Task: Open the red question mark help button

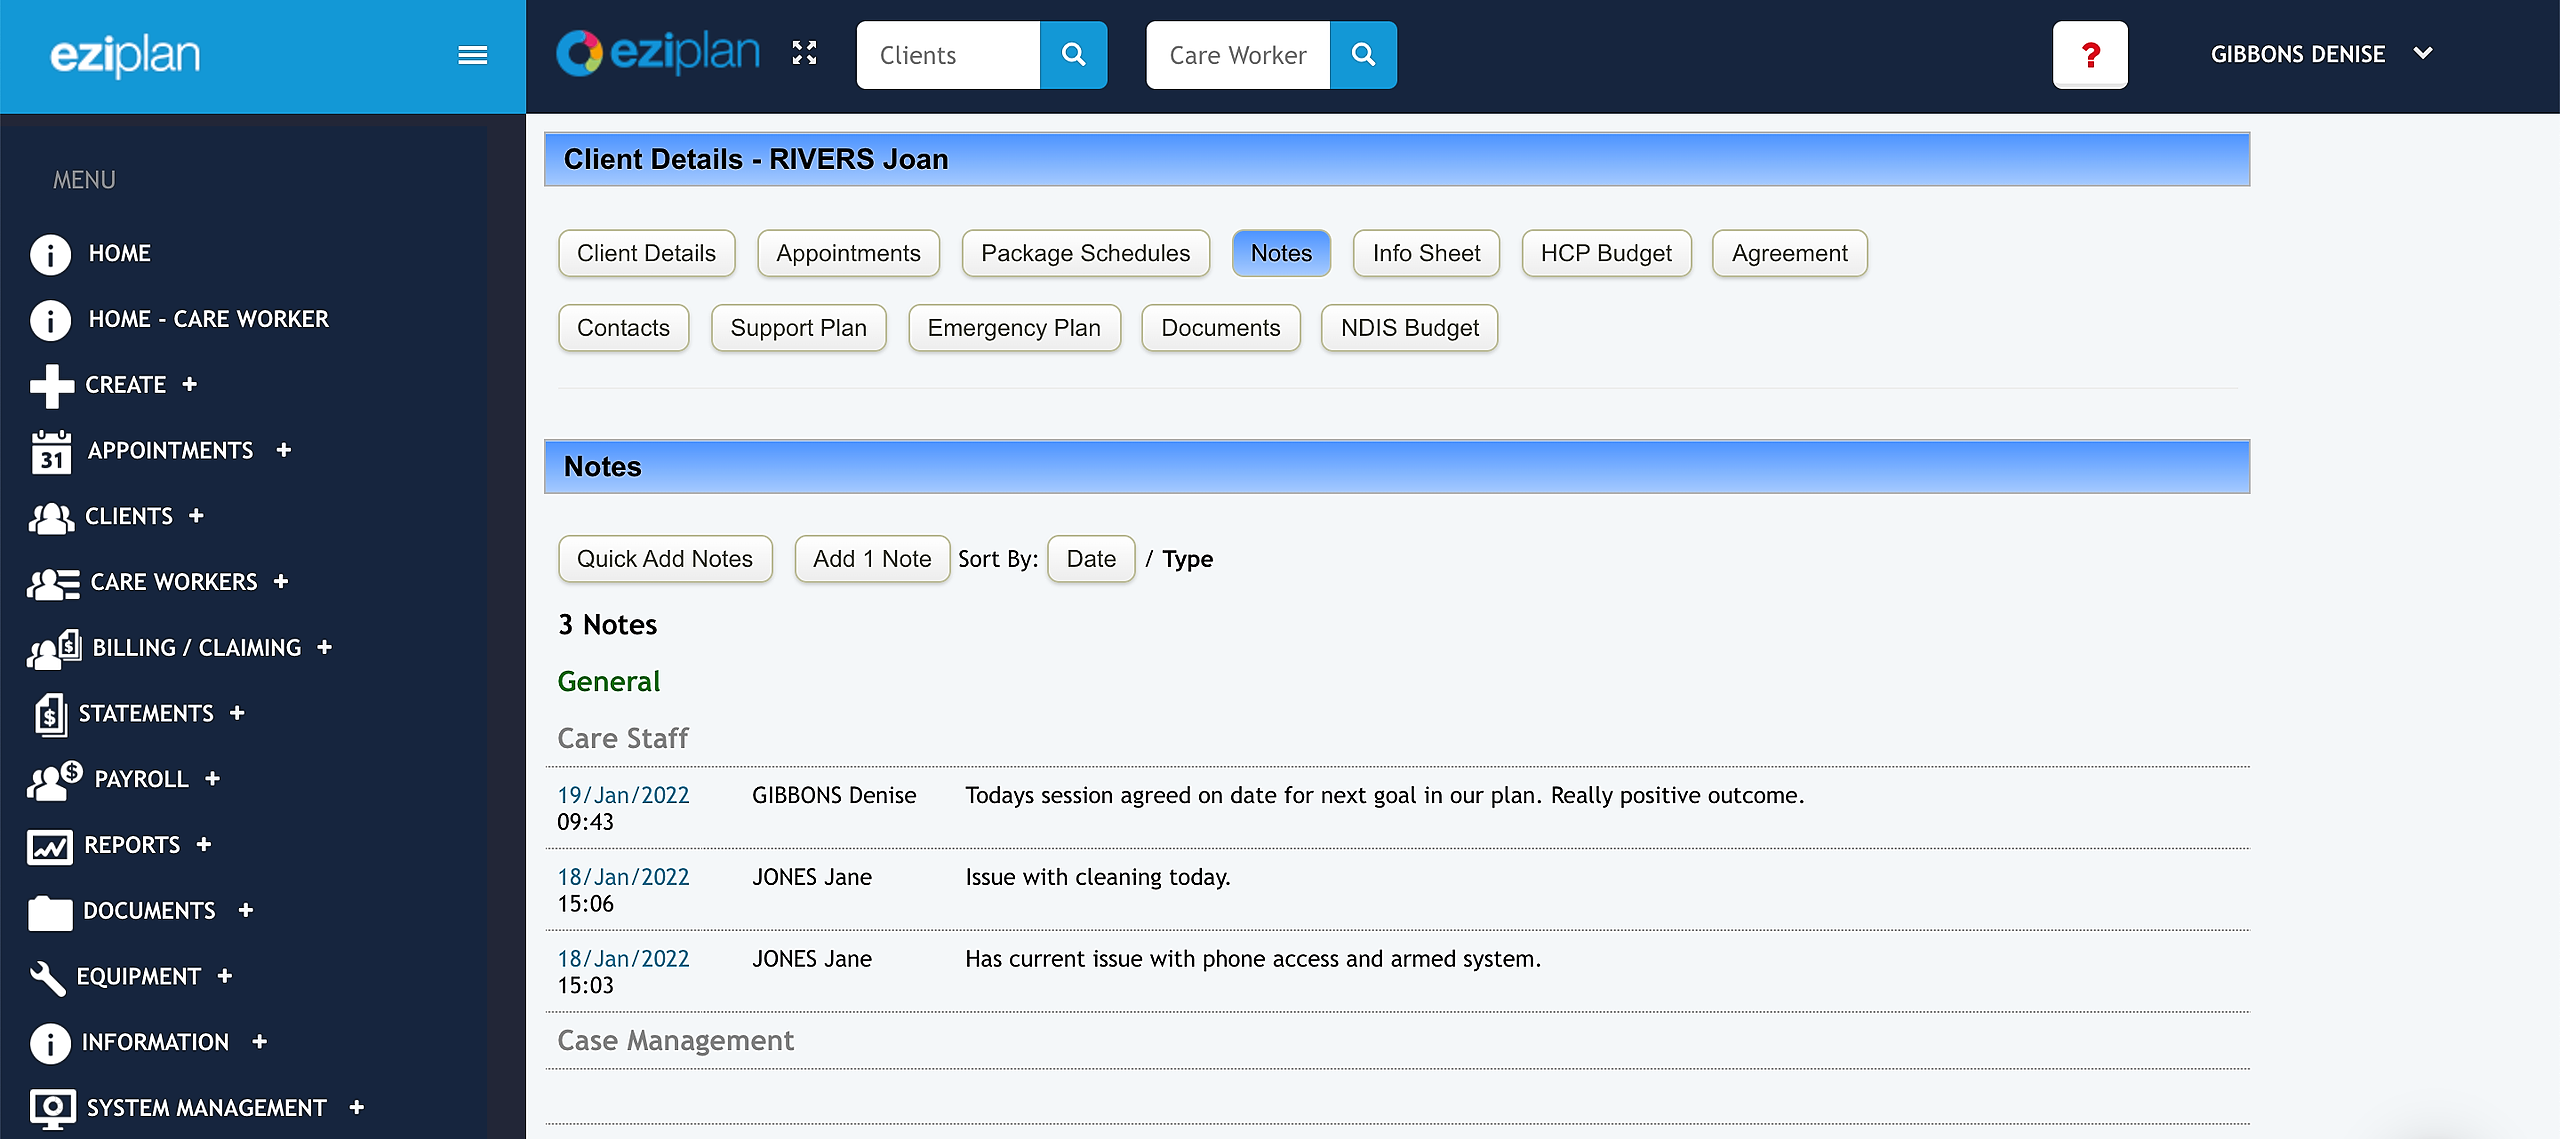Action: [2090, 55]
